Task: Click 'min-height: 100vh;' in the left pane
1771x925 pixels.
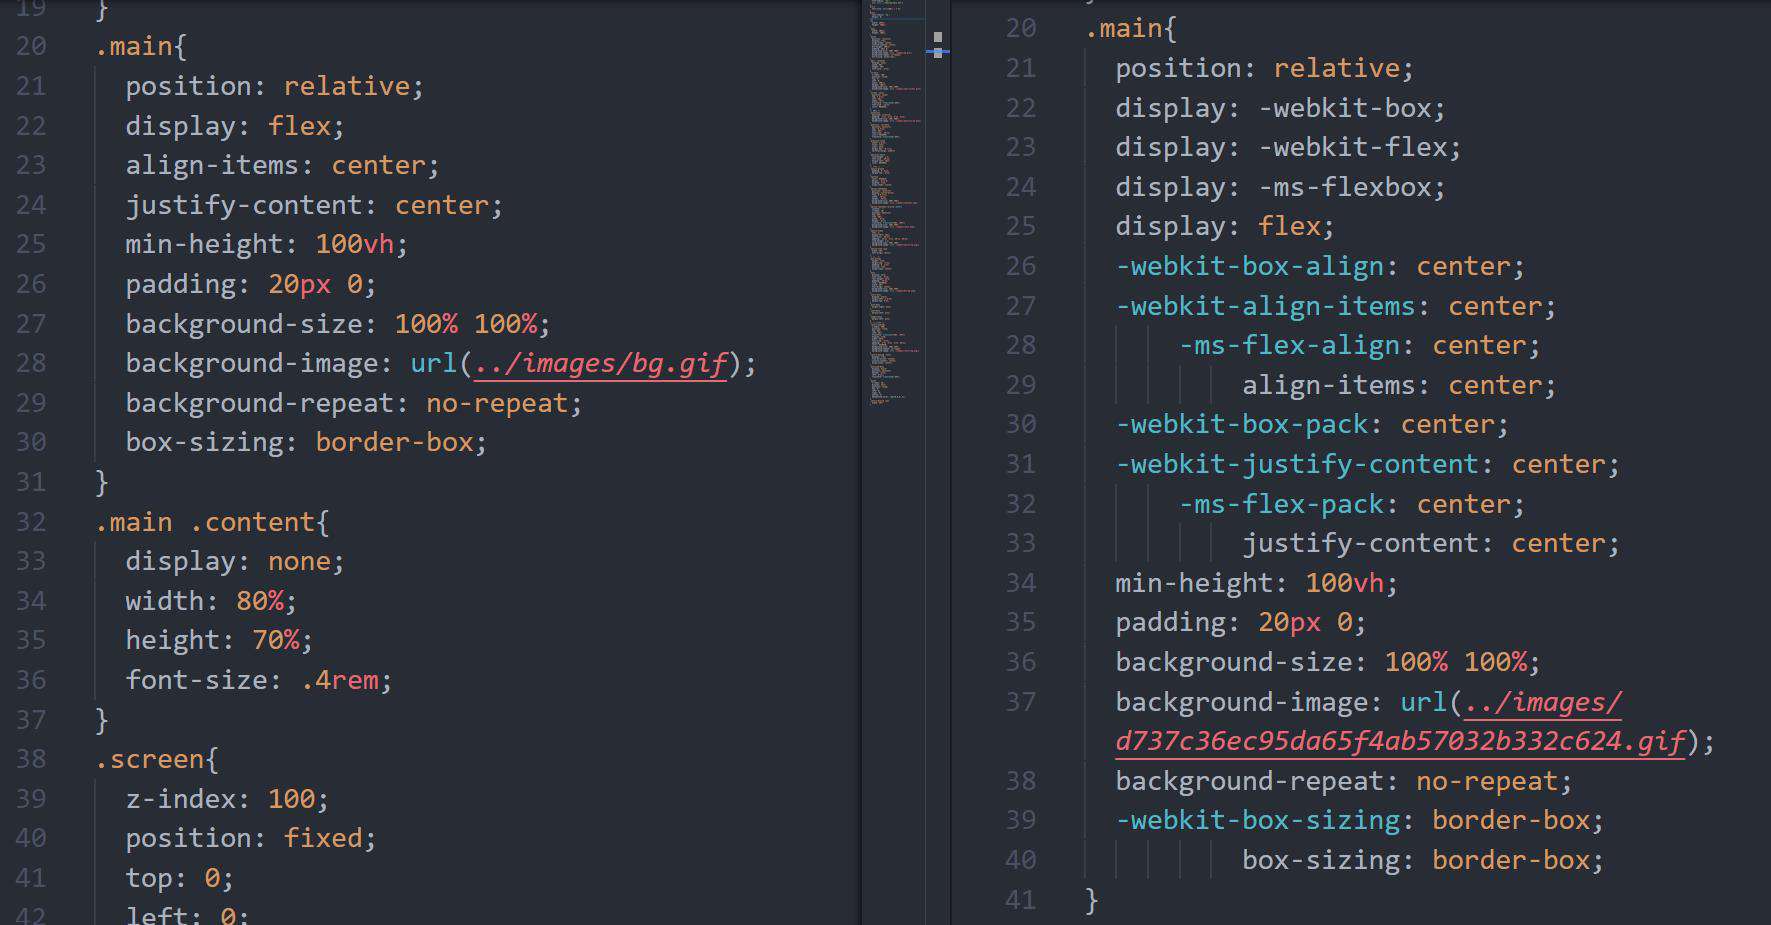Action: (x=267, y=244)
